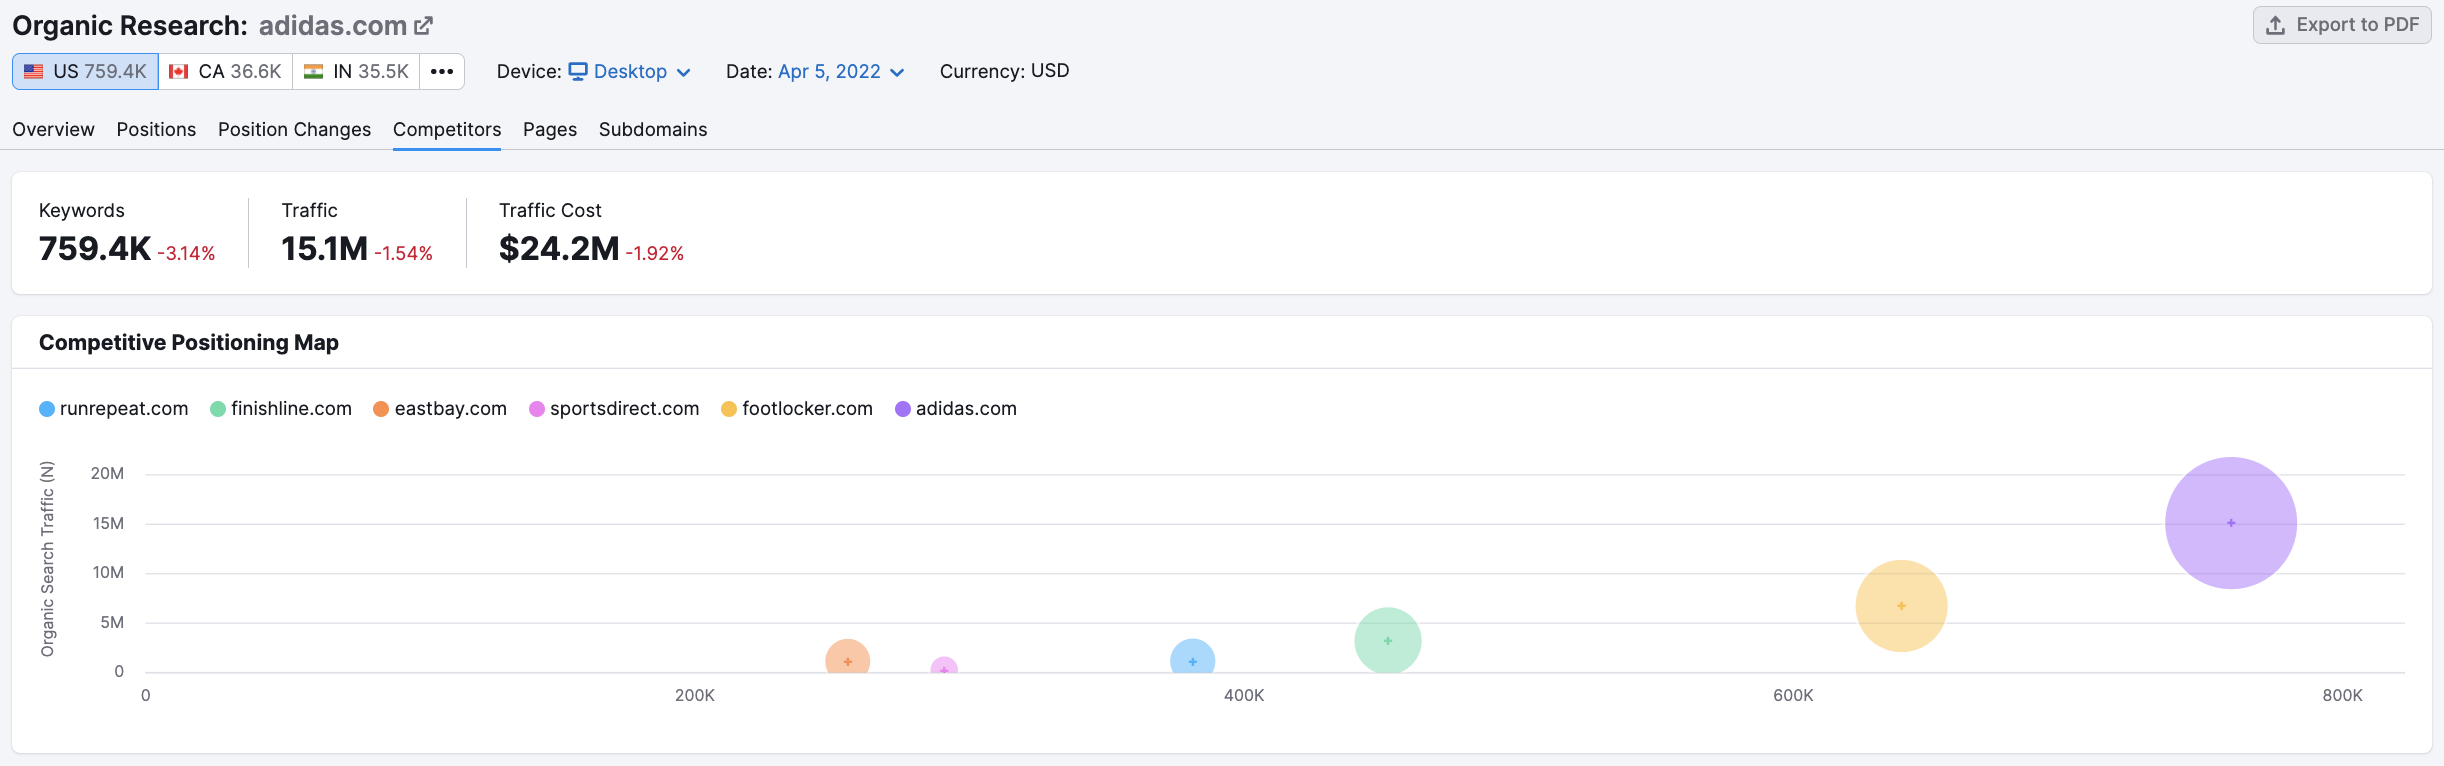Screen dimensions: 2444x766
Task: Click the purple adidas.com bubble
Action: click(2230, 523)
